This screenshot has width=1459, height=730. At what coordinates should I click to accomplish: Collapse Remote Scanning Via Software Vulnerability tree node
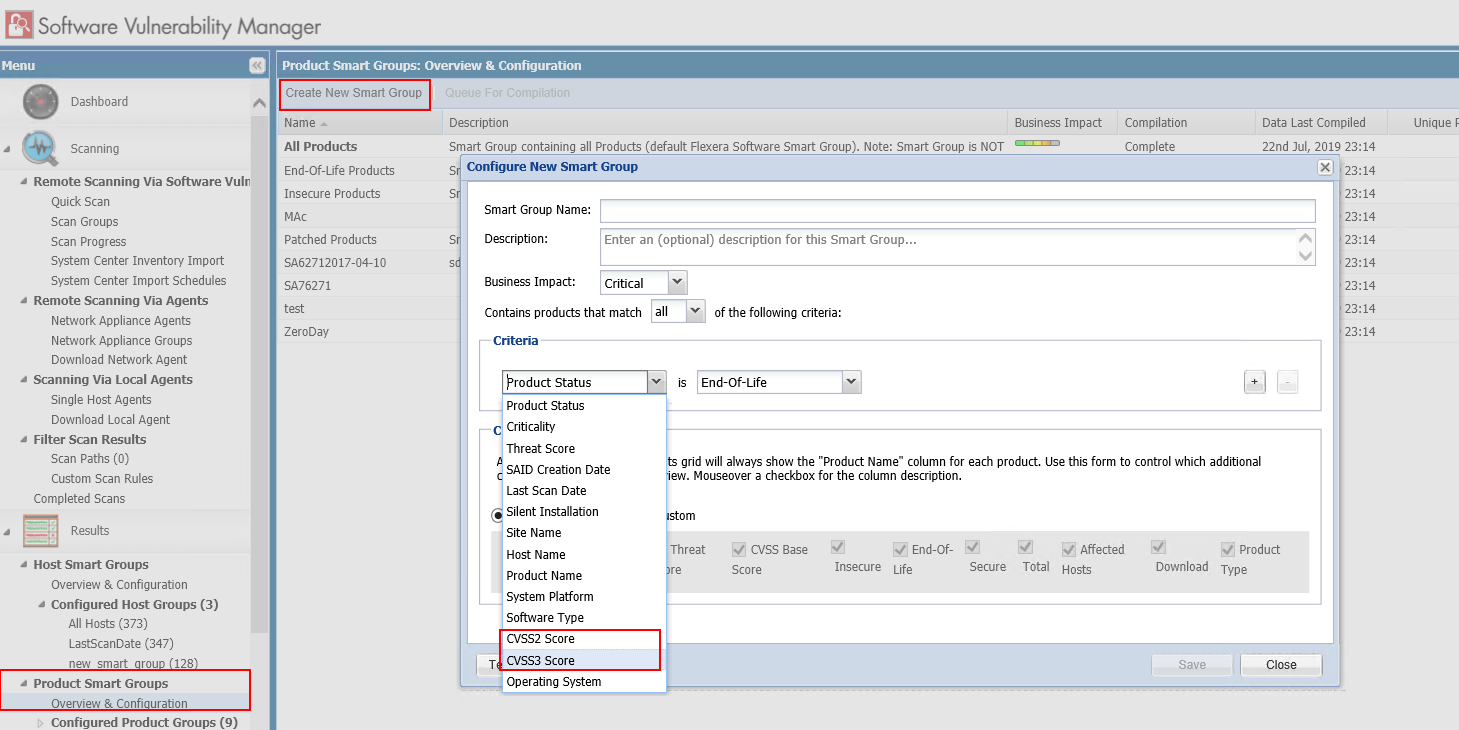(x=24, y=182)
